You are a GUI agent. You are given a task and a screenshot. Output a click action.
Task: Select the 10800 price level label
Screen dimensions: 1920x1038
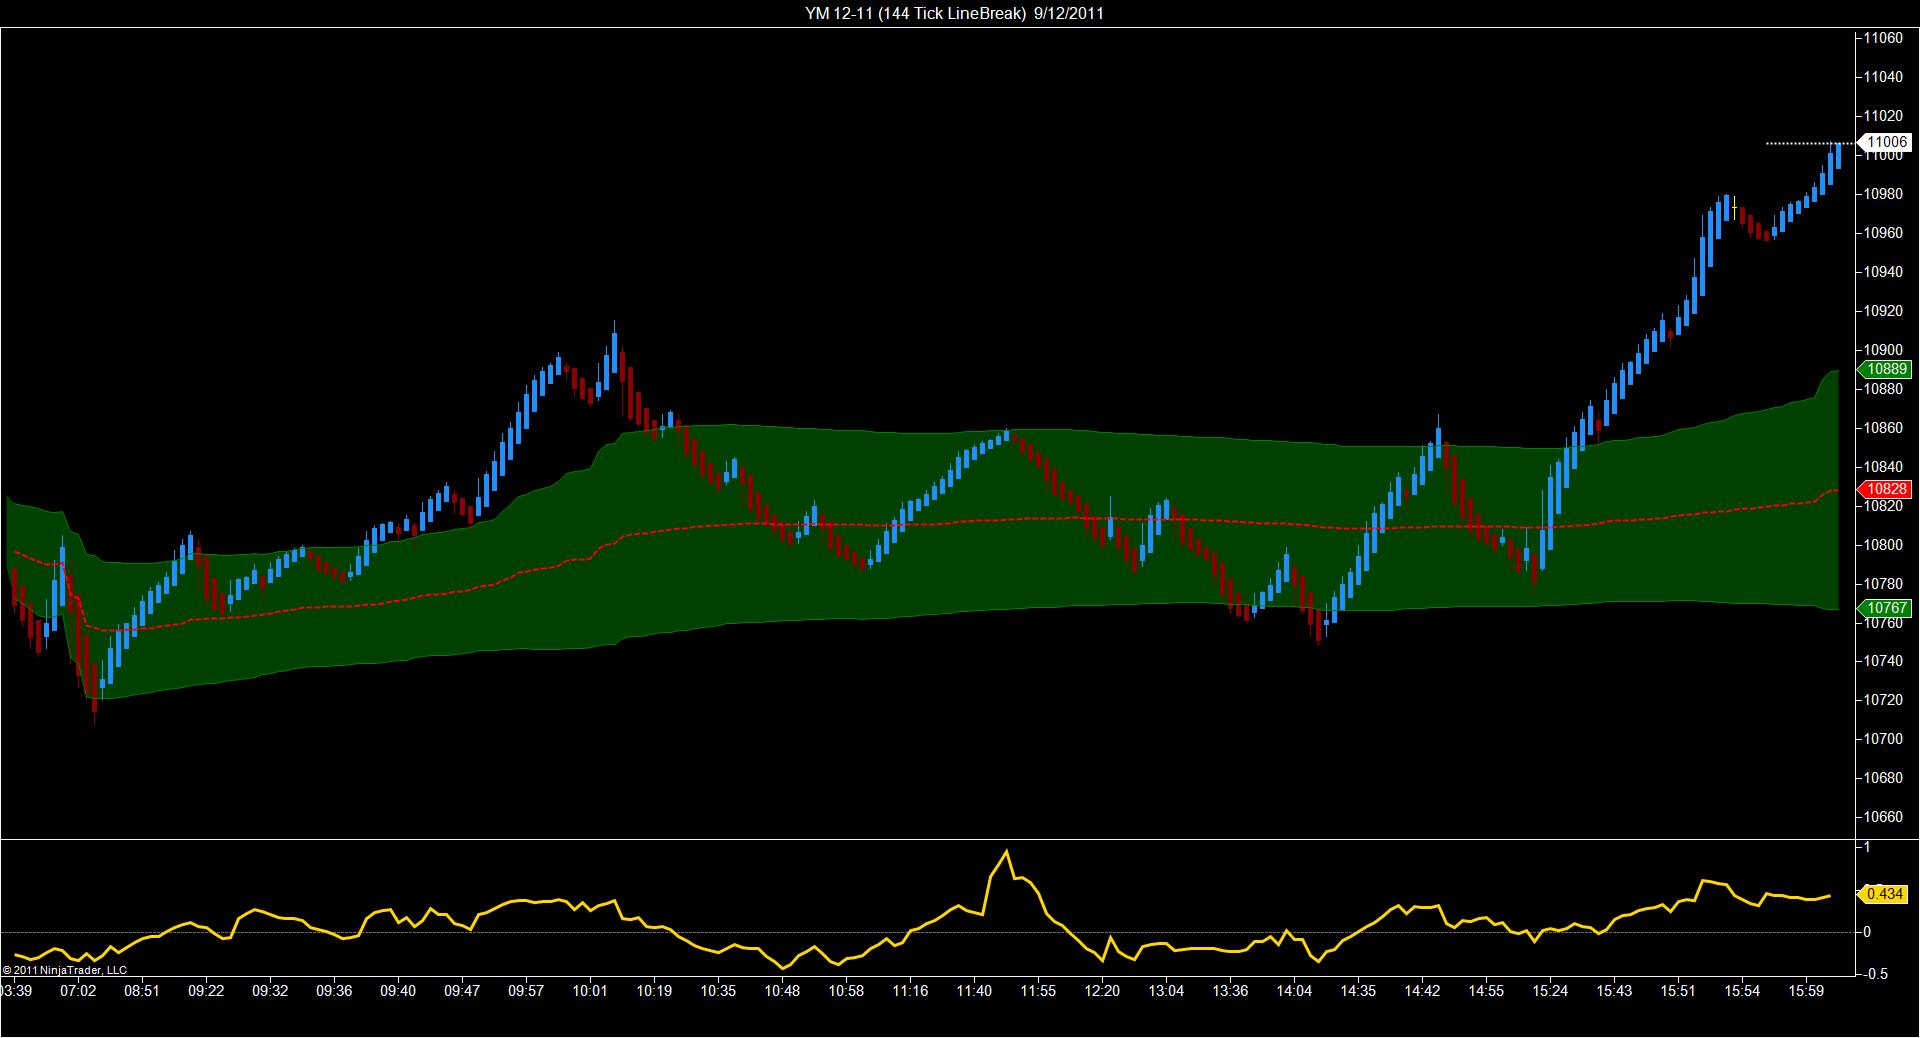[1882, 545]
